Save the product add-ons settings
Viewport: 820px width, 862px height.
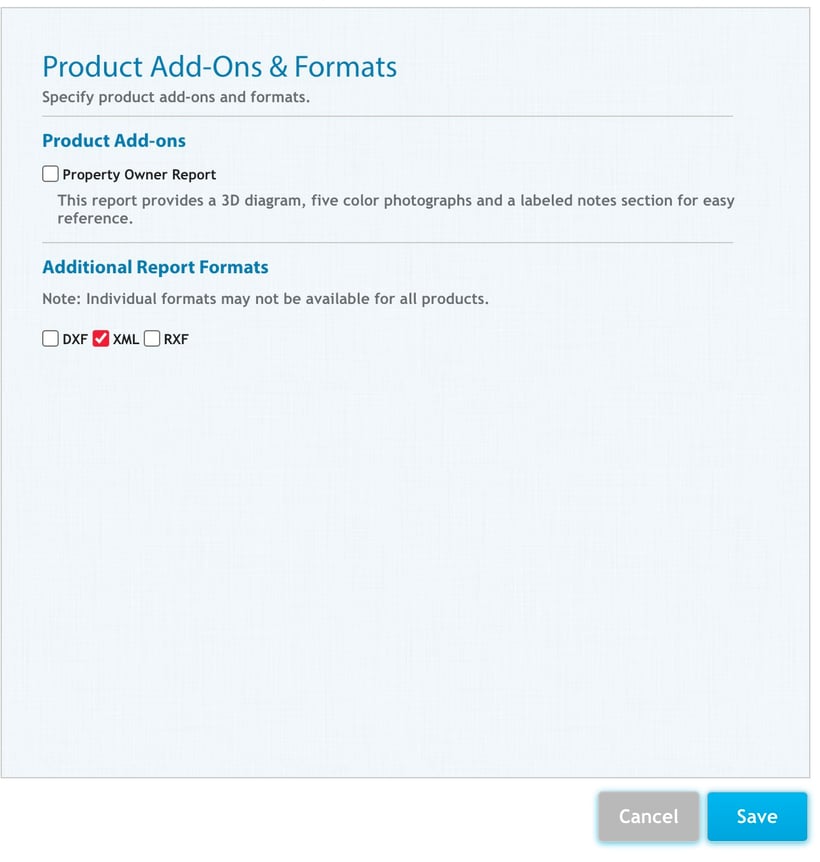click(756, 817)
